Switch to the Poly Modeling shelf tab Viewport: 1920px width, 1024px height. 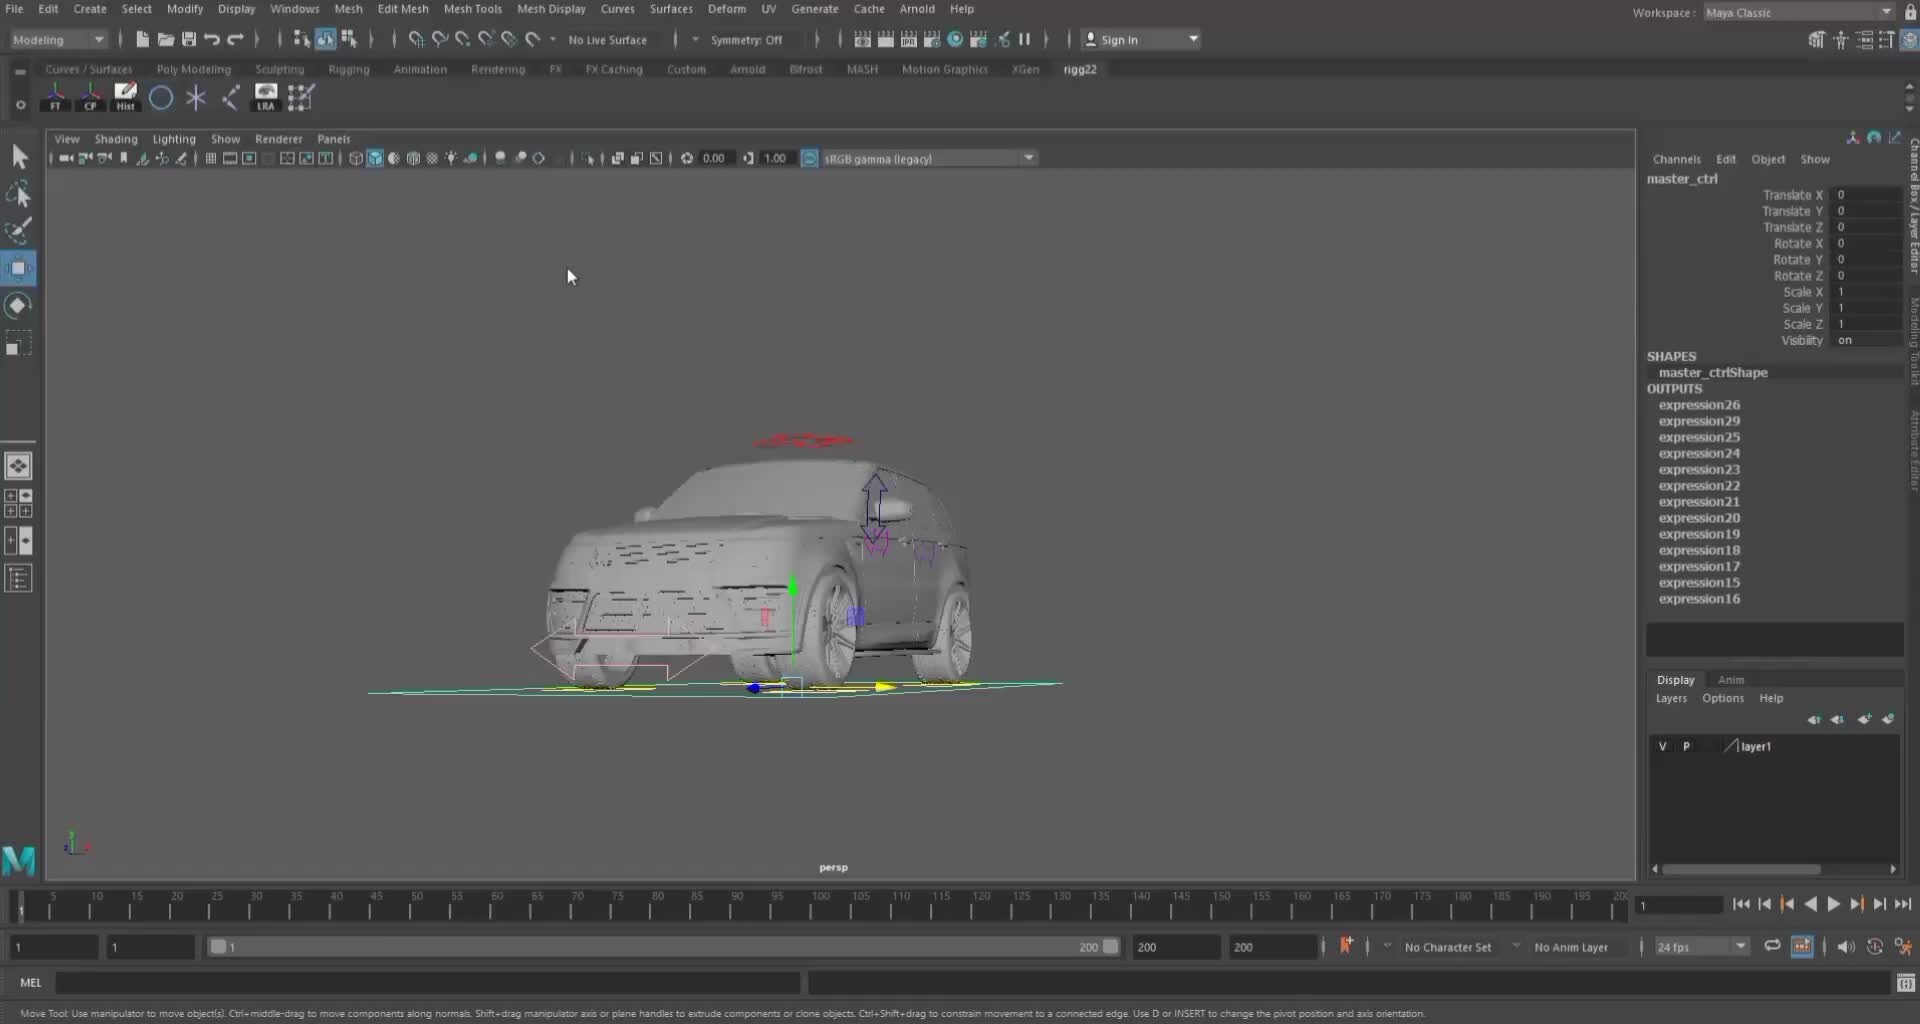(x=193, y=69)
